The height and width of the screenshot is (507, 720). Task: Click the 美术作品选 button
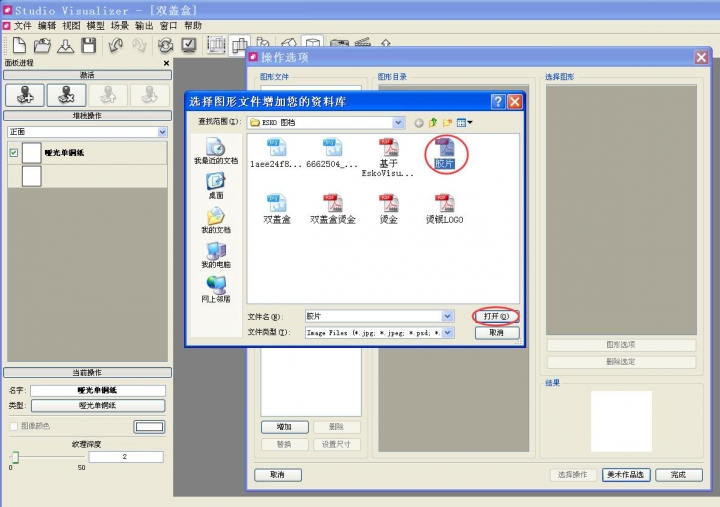point(627,474)
